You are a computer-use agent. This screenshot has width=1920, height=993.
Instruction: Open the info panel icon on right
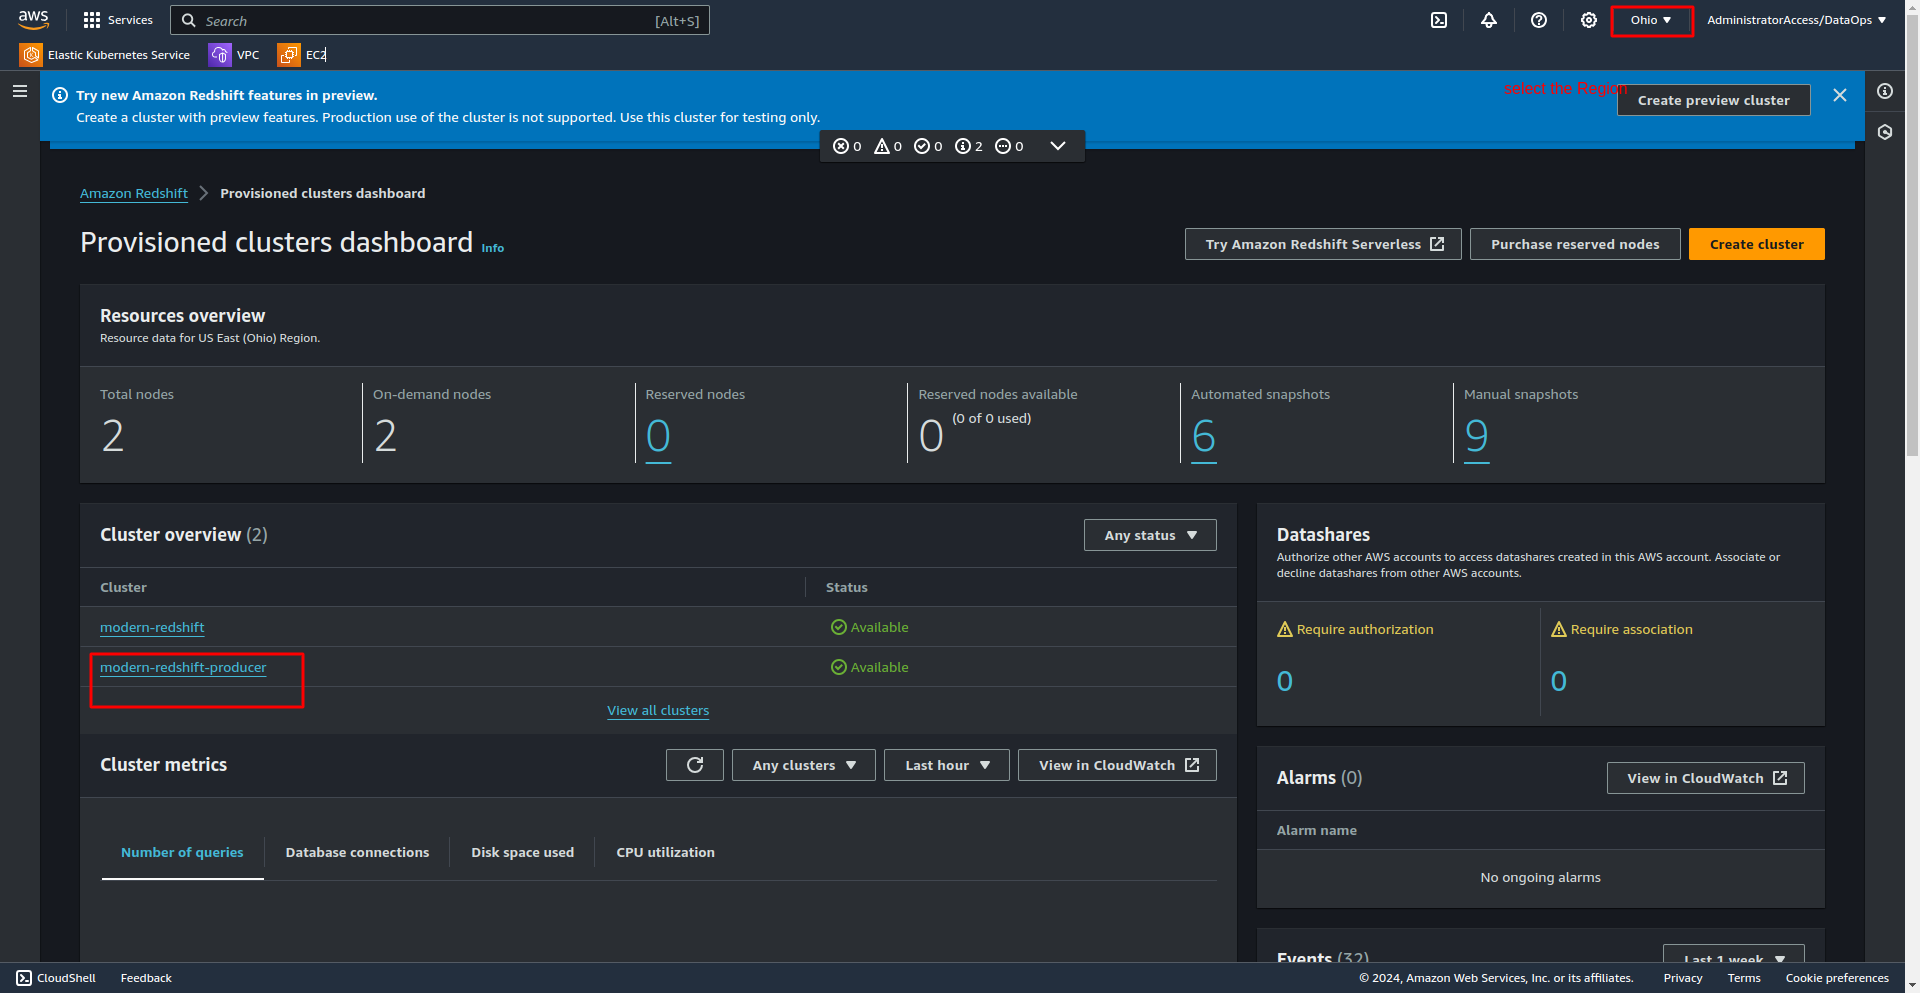tap(1885, 91)
